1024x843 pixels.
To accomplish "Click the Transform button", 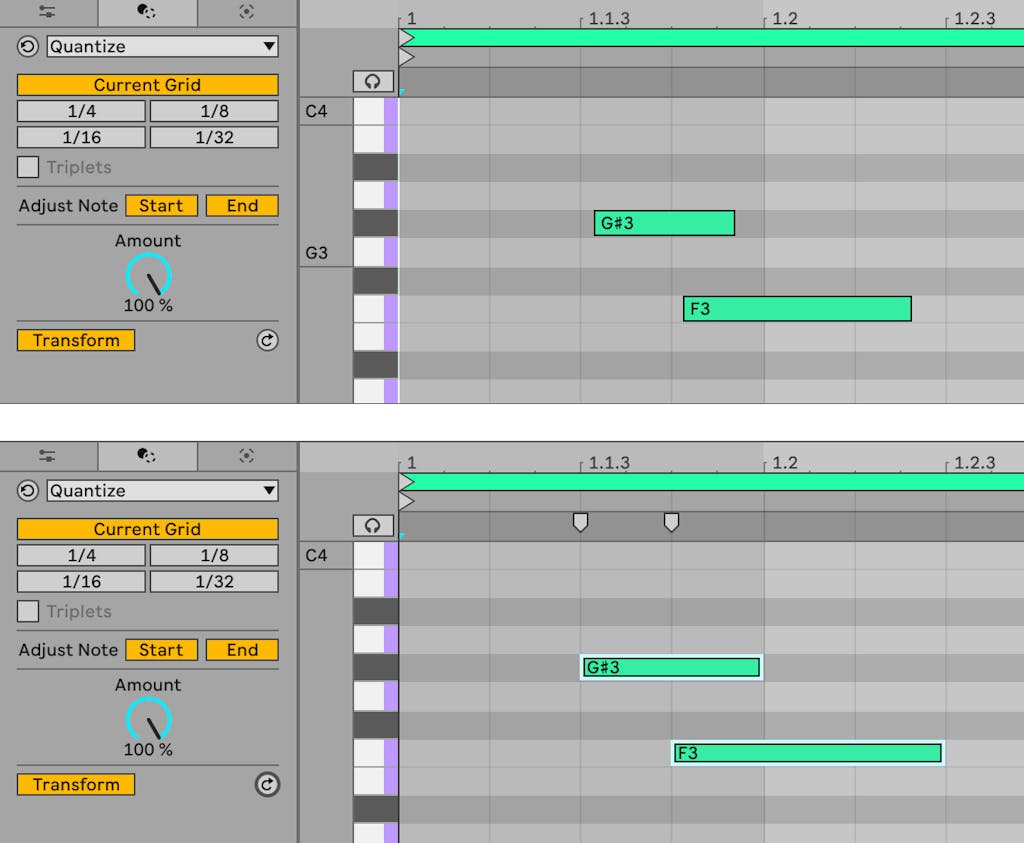I will tap(75, 340).
